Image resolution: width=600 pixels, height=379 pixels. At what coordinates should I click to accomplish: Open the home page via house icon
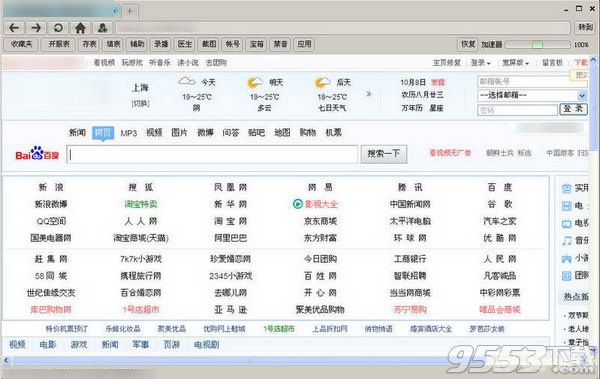(80, 28)
